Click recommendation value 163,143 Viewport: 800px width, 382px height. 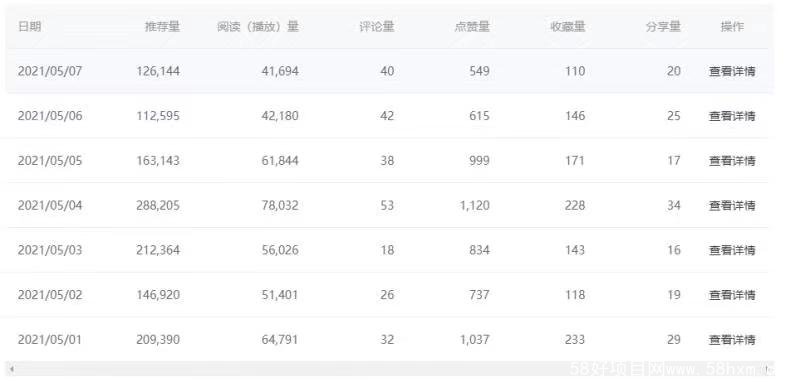[x=158, y=161]
